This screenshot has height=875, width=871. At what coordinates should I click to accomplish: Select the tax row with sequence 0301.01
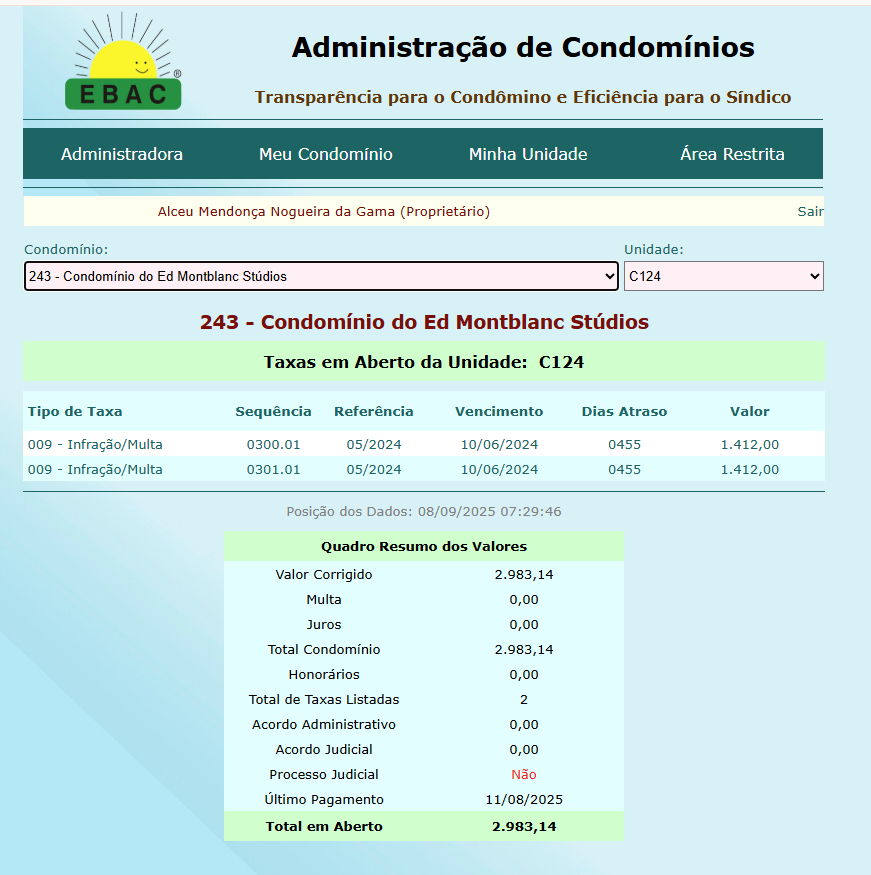(273, 469)
